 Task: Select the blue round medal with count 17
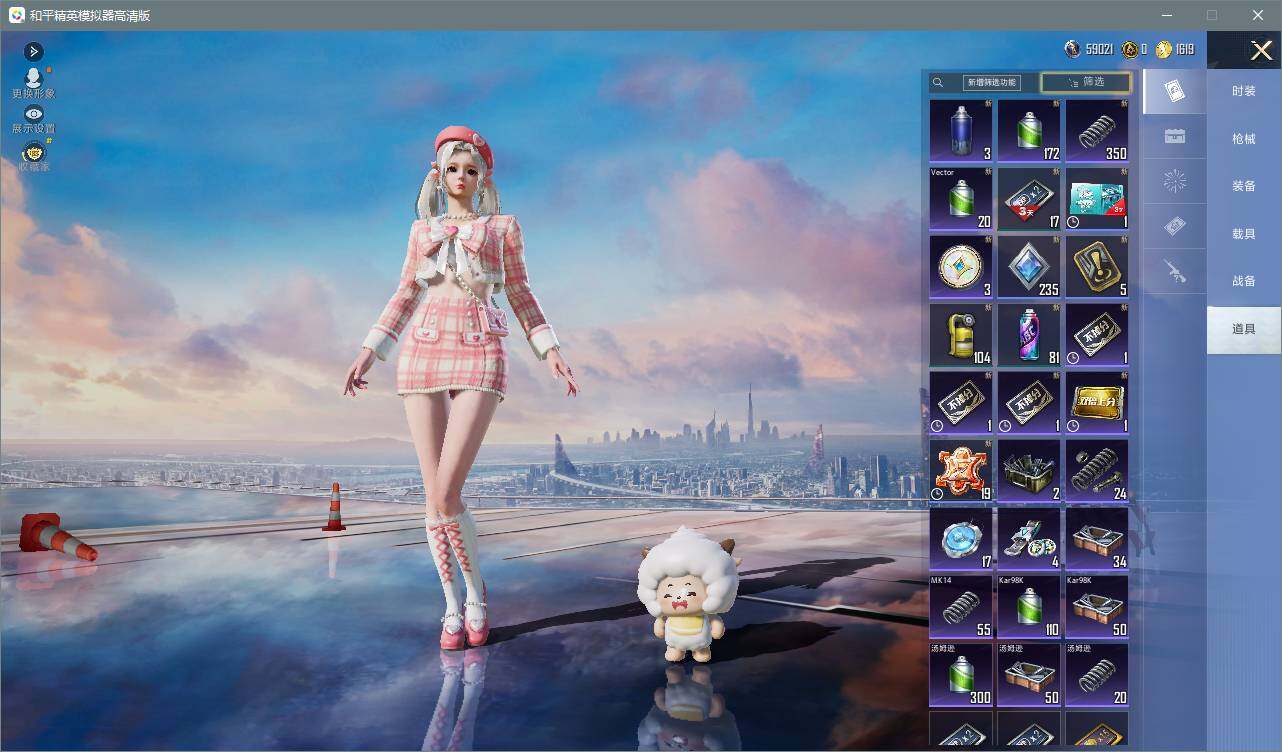(961, 539)
